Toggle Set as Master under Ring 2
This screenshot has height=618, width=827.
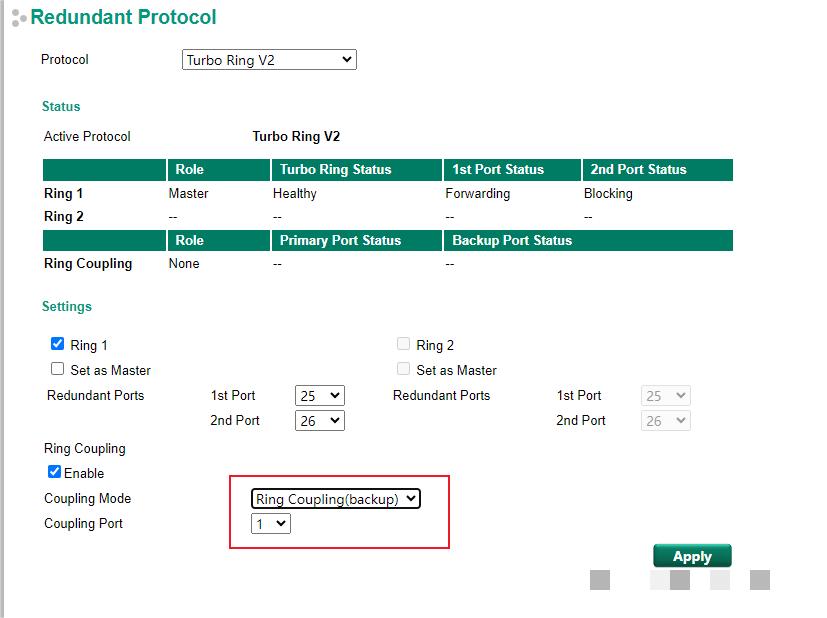(403, 369)
